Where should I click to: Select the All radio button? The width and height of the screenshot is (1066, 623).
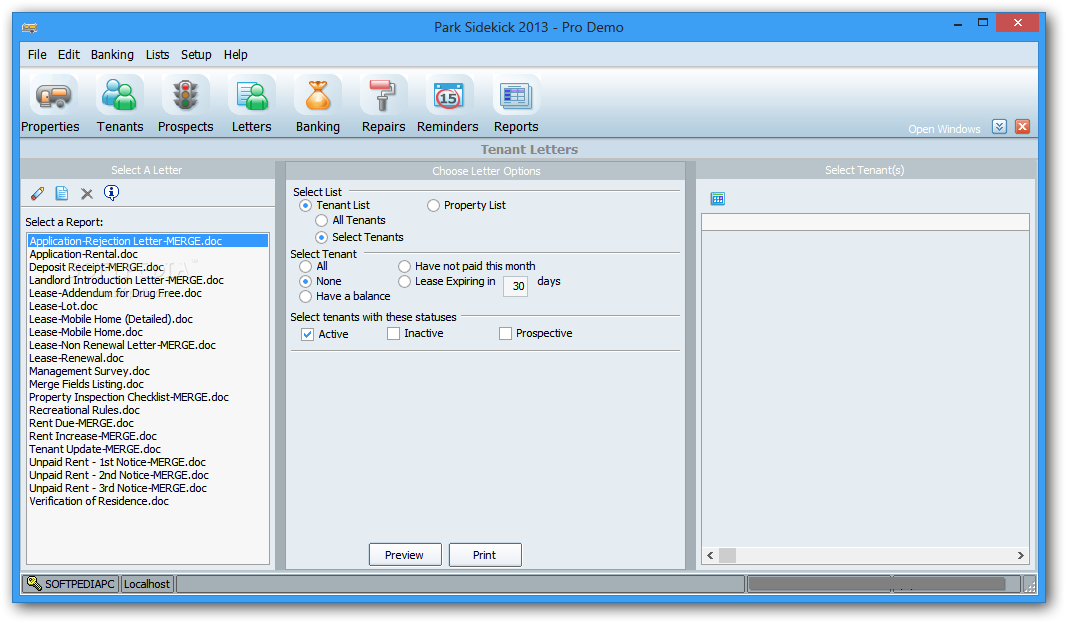point(306,267)
